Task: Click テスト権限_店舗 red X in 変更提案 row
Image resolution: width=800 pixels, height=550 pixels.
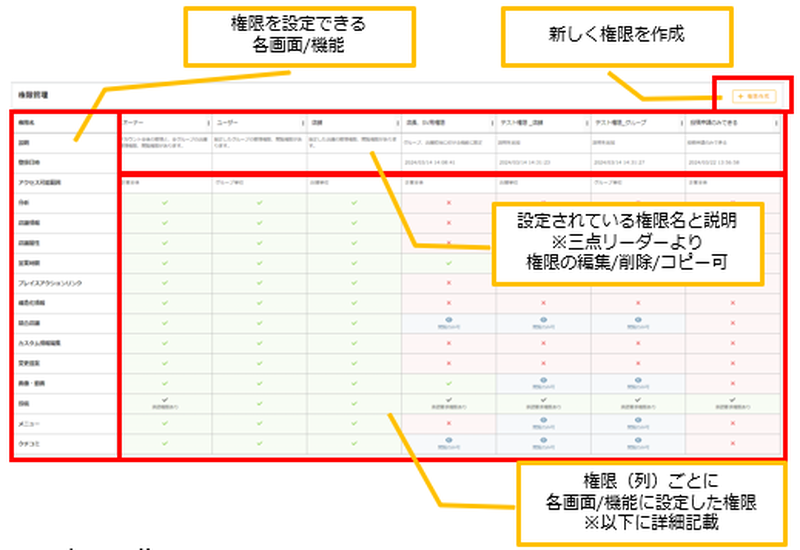Action: coord(544,362)
